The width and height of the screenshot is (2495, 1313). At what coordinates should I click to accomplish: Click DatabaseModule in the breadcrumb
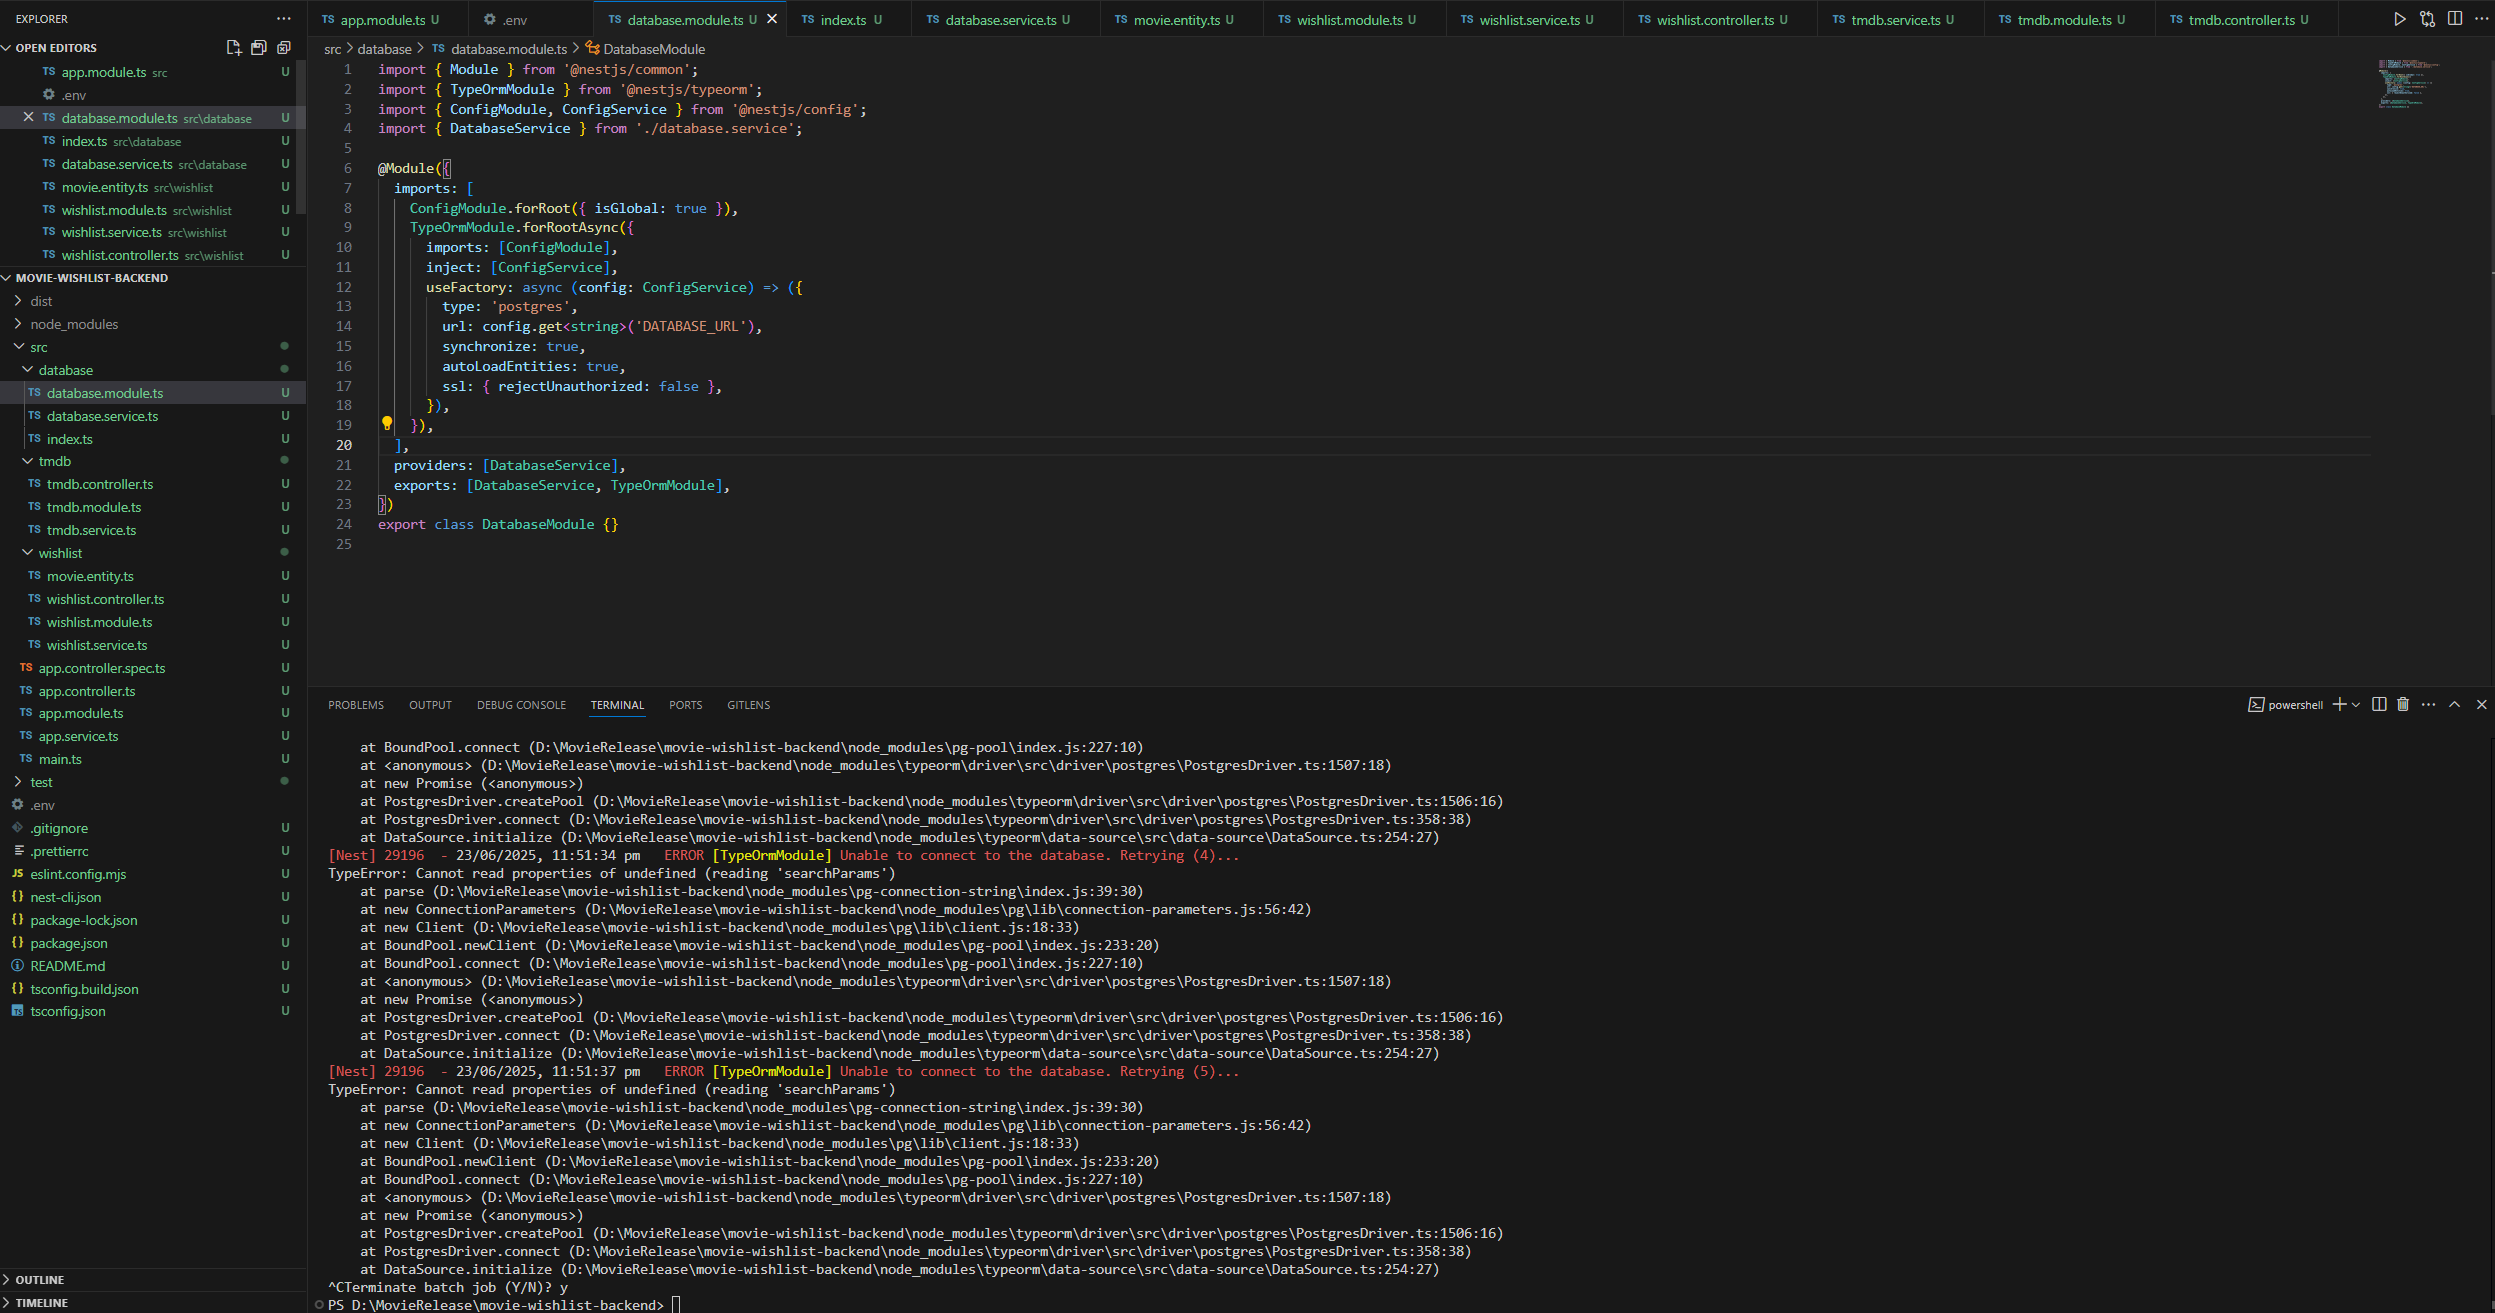(x=654, y=49)
